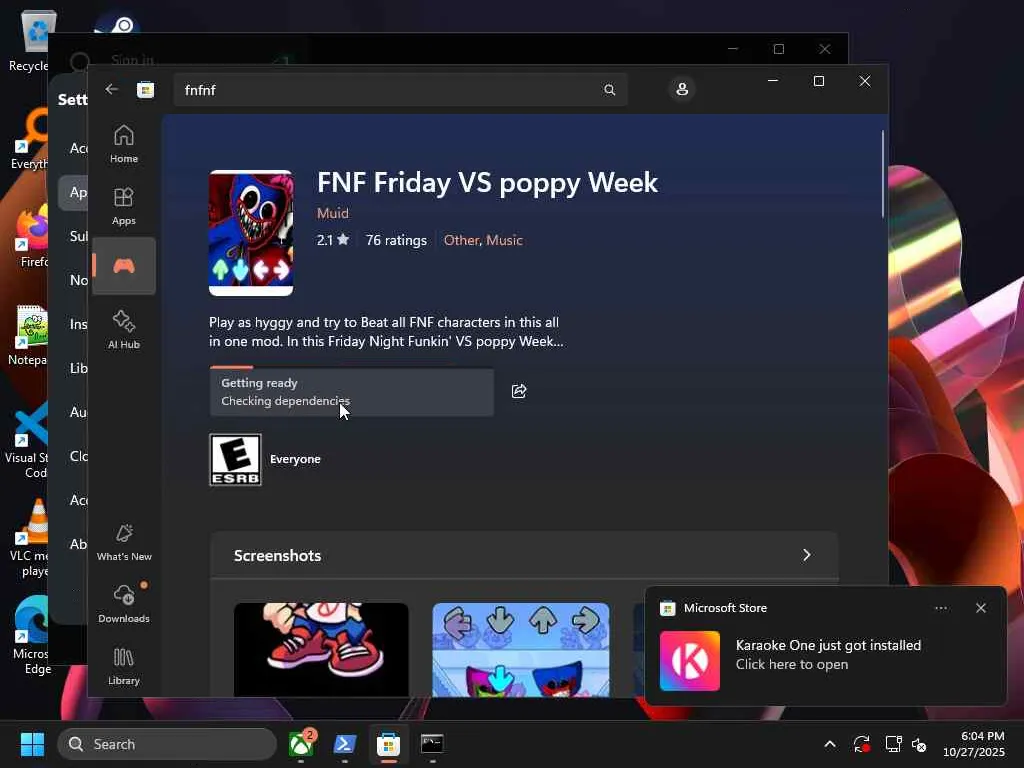
Task: Click the Other category link
Action: (462, 240)
